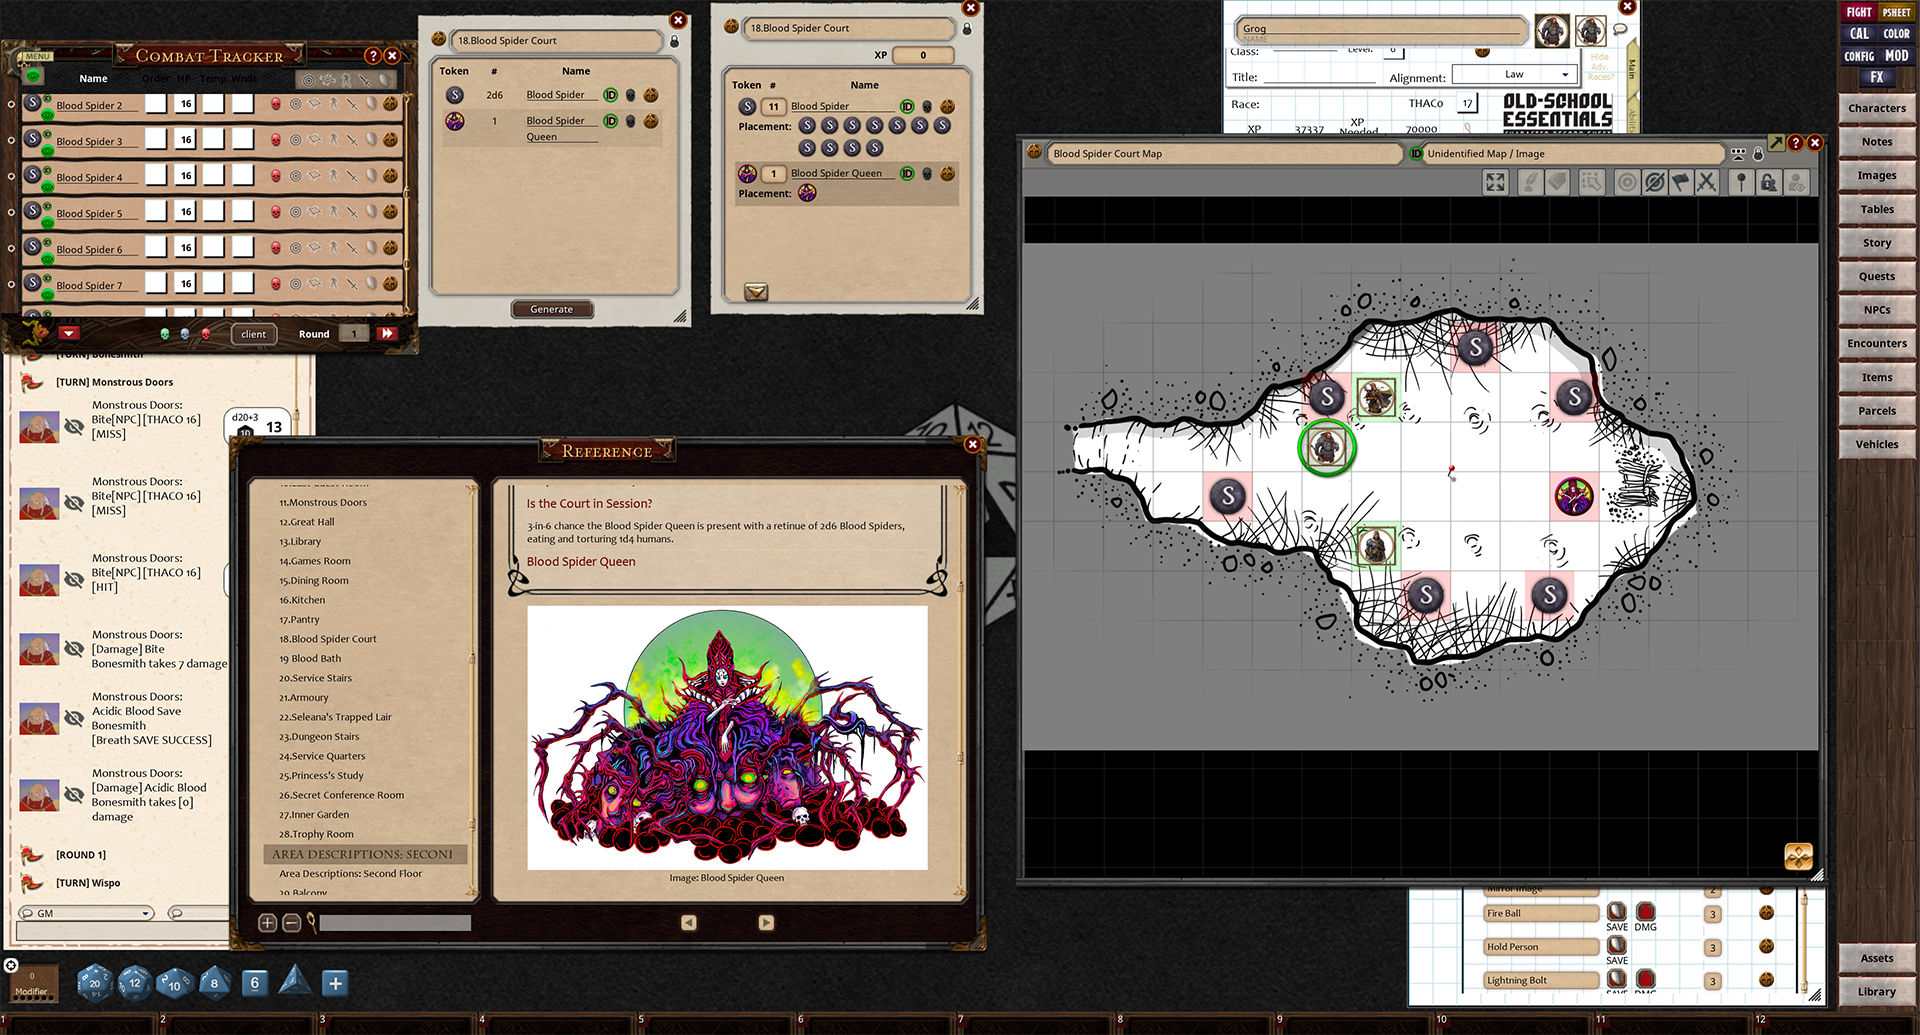The width and height of the screenshot is (1920, 1035).
Task: Click the green-ringed character token on map
Action: (x=1327, y=447)
